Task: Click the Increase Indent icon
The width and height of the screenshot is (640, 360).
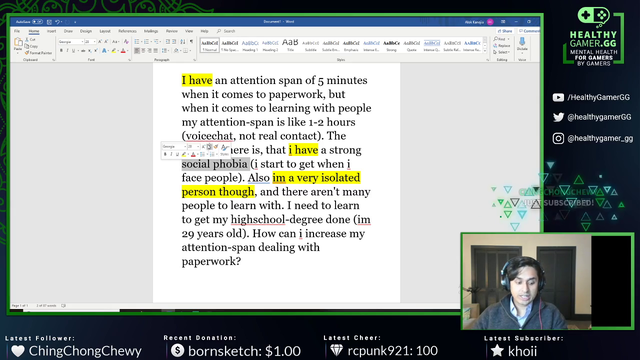Action: [x=174, y=42]
